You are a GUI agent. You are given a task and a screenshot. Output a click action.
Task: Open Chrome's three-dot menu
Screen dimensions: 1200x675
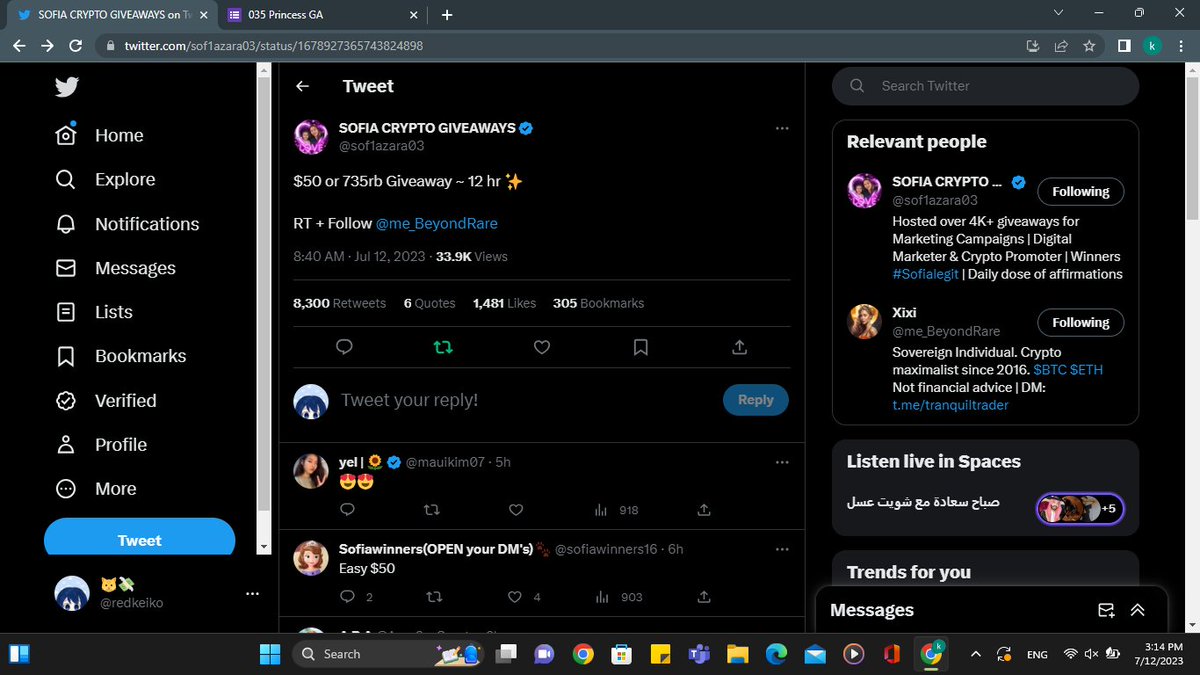1181,46
